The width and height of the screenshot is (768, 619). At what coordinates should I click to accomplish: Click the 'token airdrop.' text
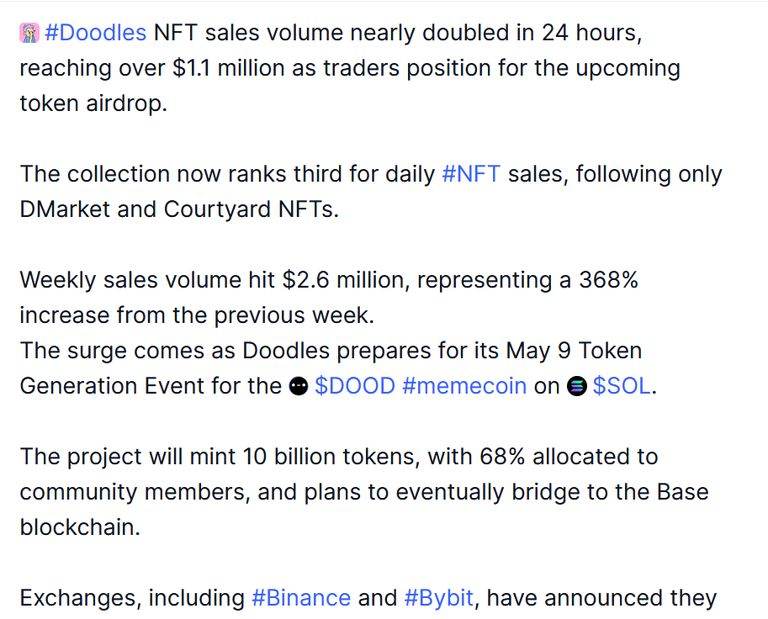pos(93,103)
